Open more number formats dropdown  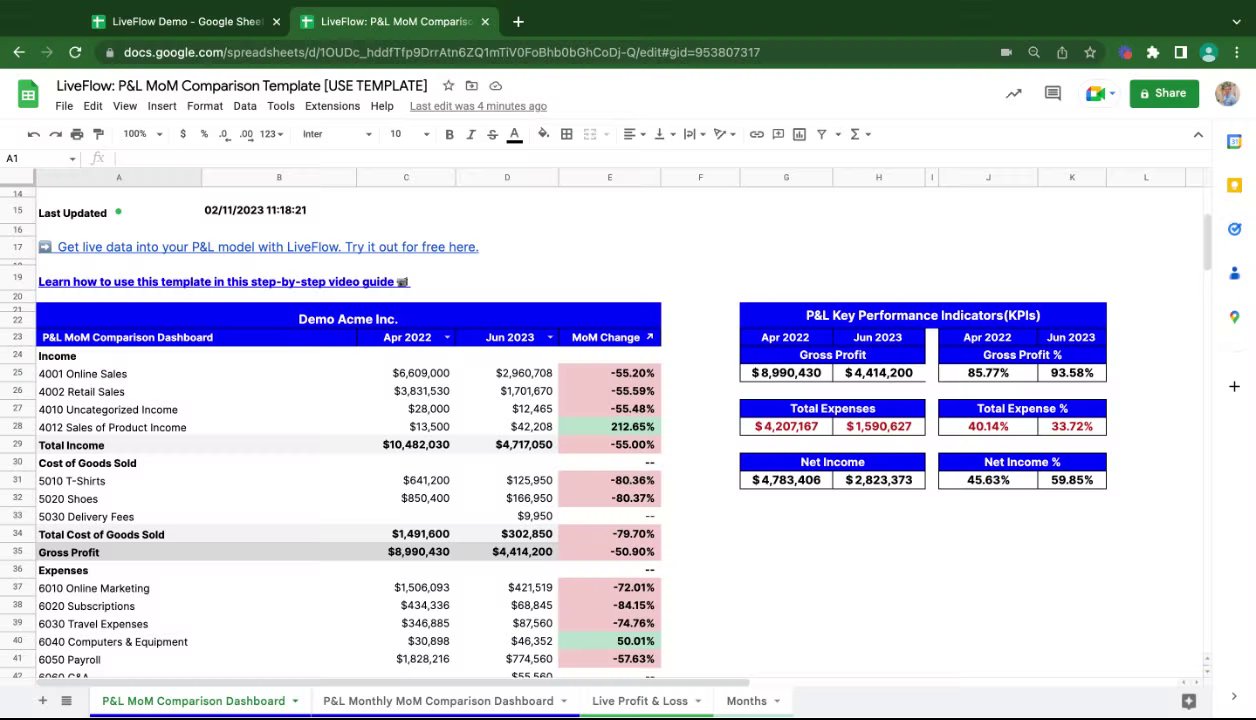click(272, 134)
